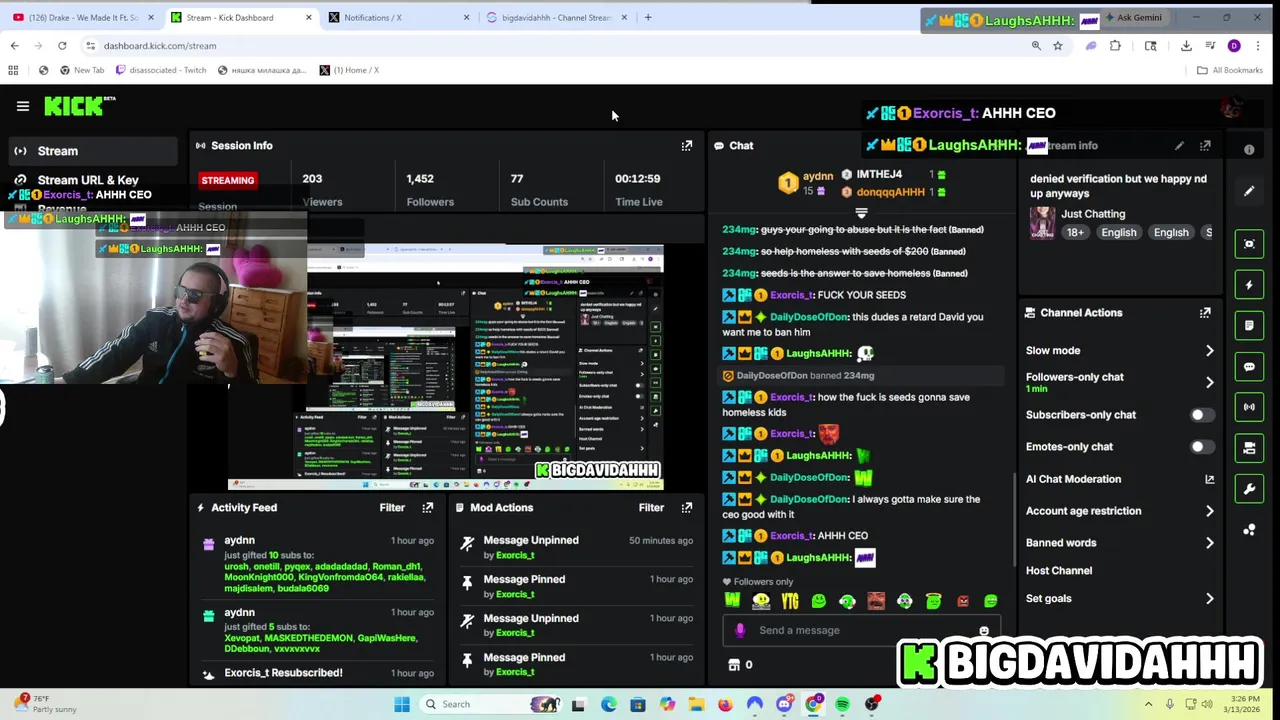Image resolution: width=1280 pixels, height=720 pixels.
Task: Edit stream info with the pencil icon
Action: pyautogui.click(x=1179, y=146)
